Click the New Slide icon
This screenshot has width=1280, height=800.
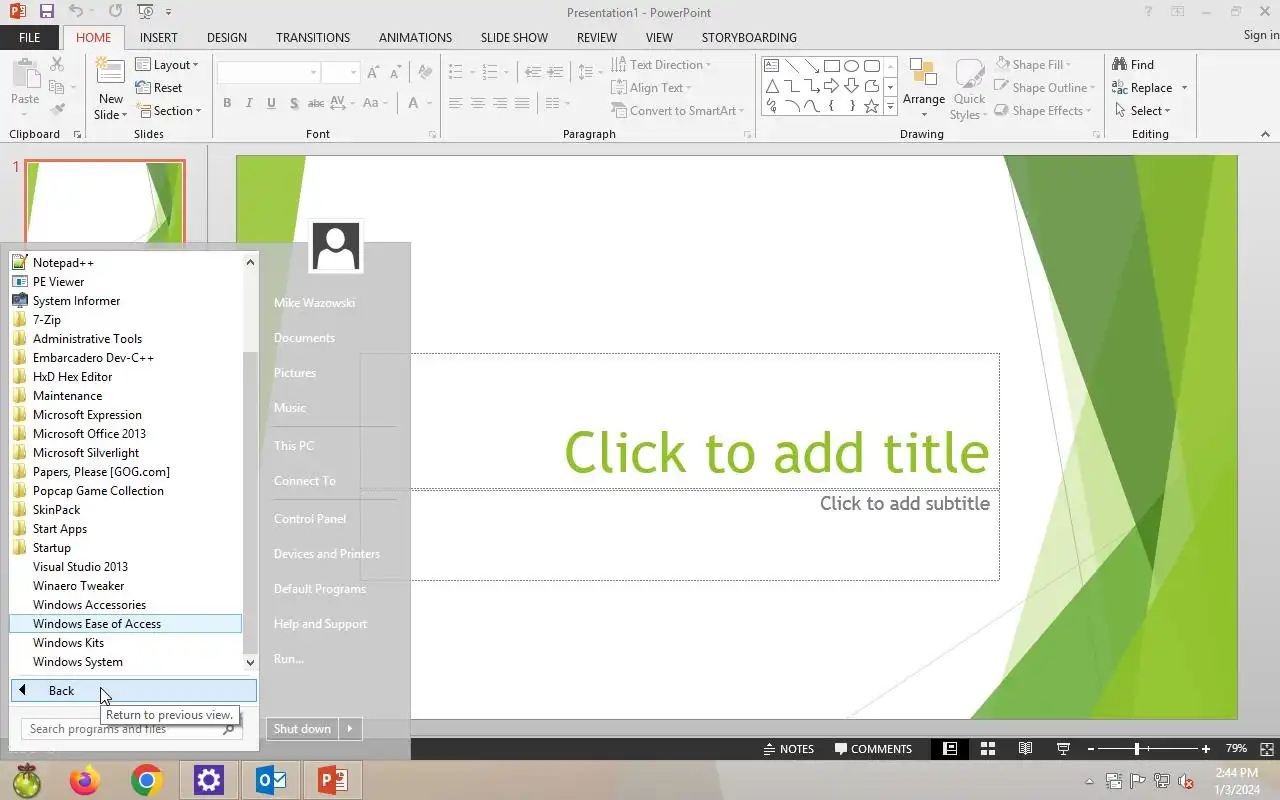[x=110, y=74]
